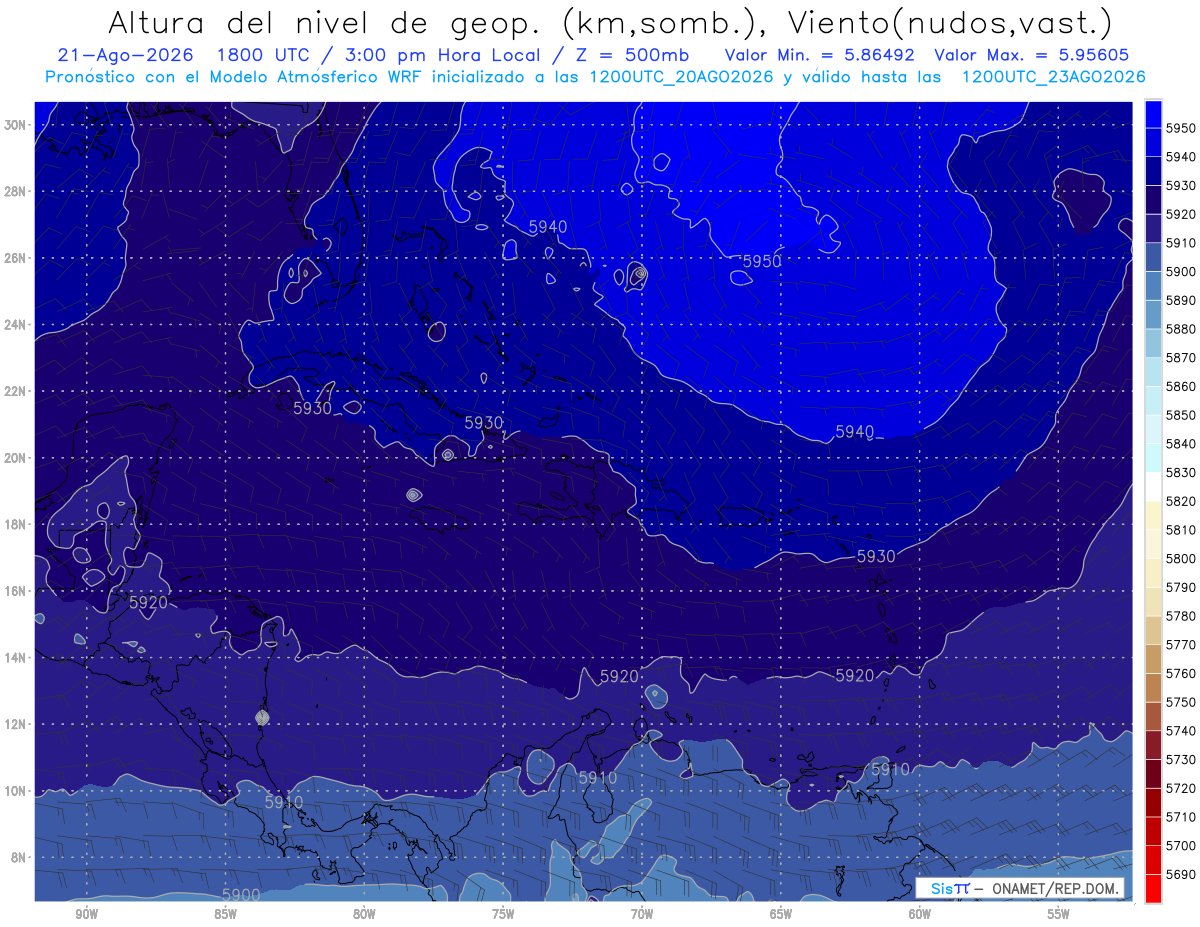
Task: Click the colorbar tick label 5840
Action: [1180, 444]
